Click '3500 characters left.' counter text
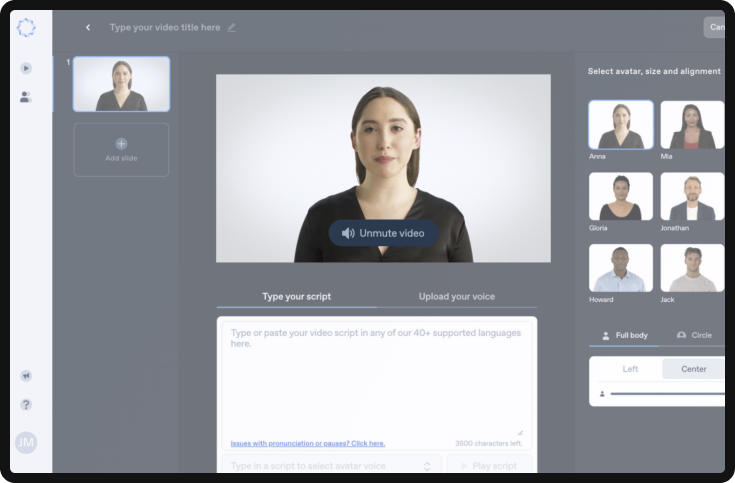This screenshot has height=483, width=735. point(488,443)
